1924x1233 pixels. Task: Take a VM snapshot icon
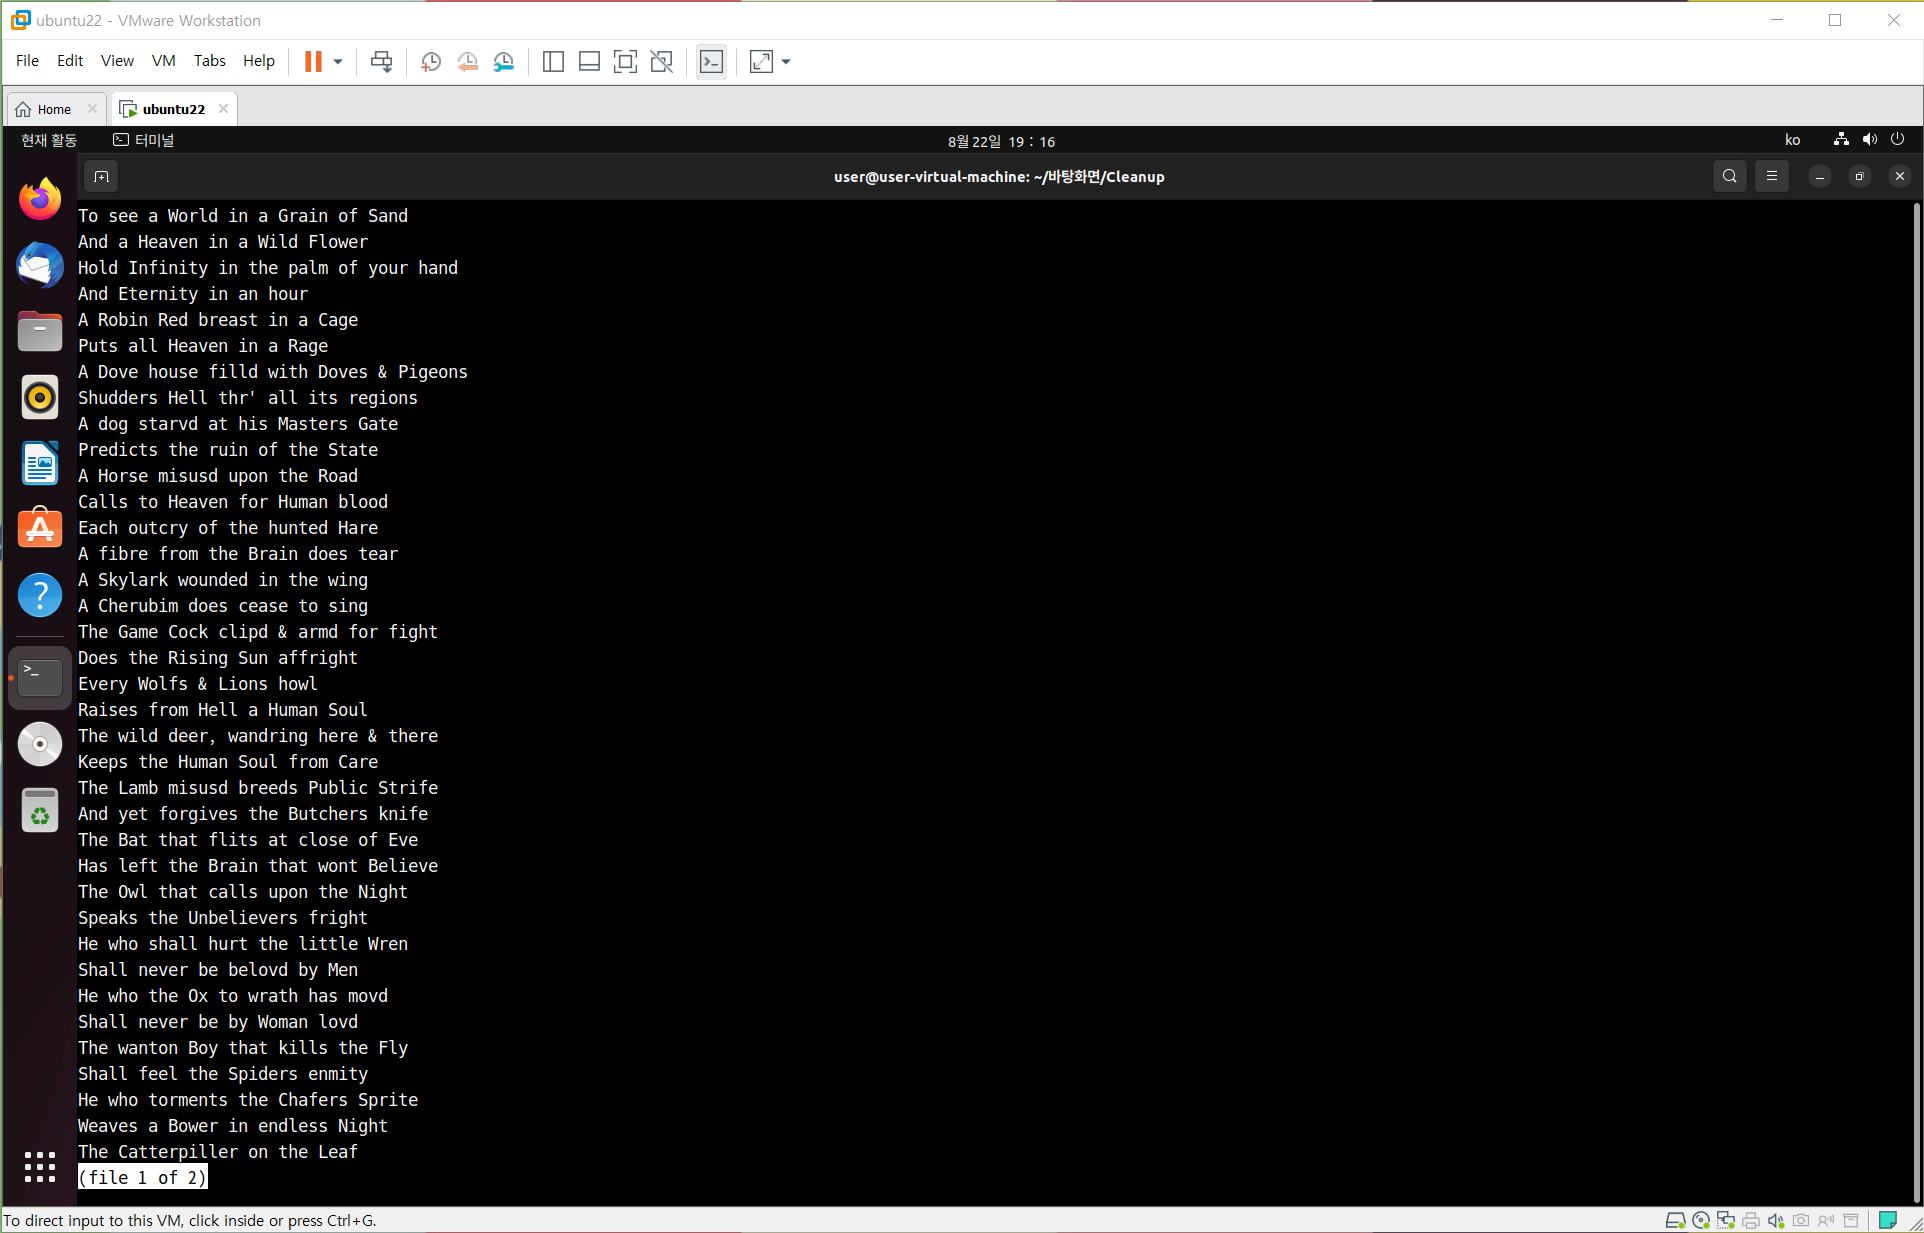431,62
